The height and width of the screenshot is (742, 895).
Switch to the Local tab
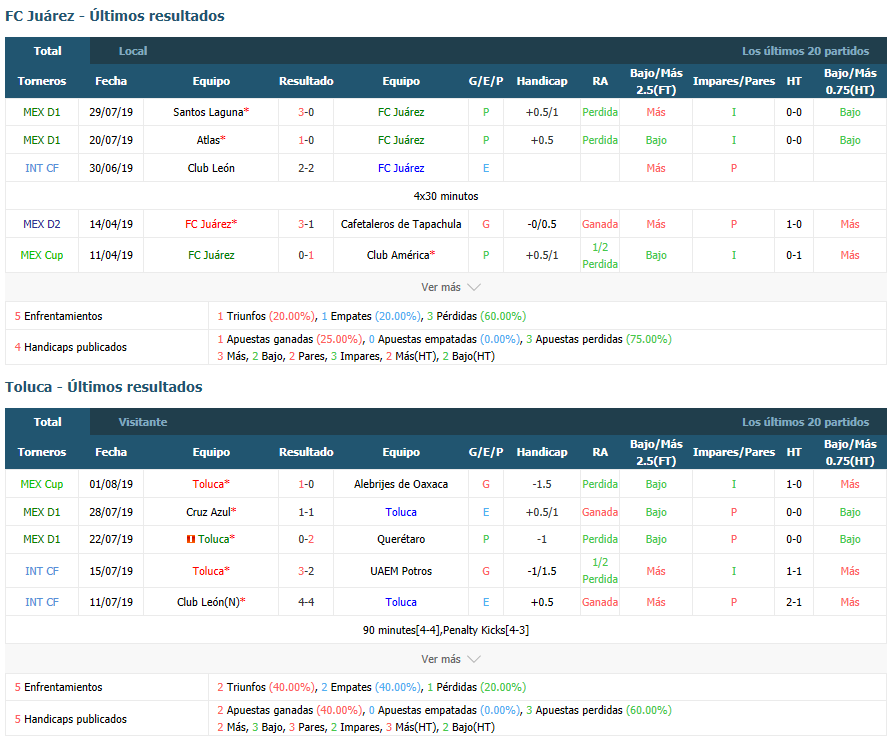(x=133, y=51)
